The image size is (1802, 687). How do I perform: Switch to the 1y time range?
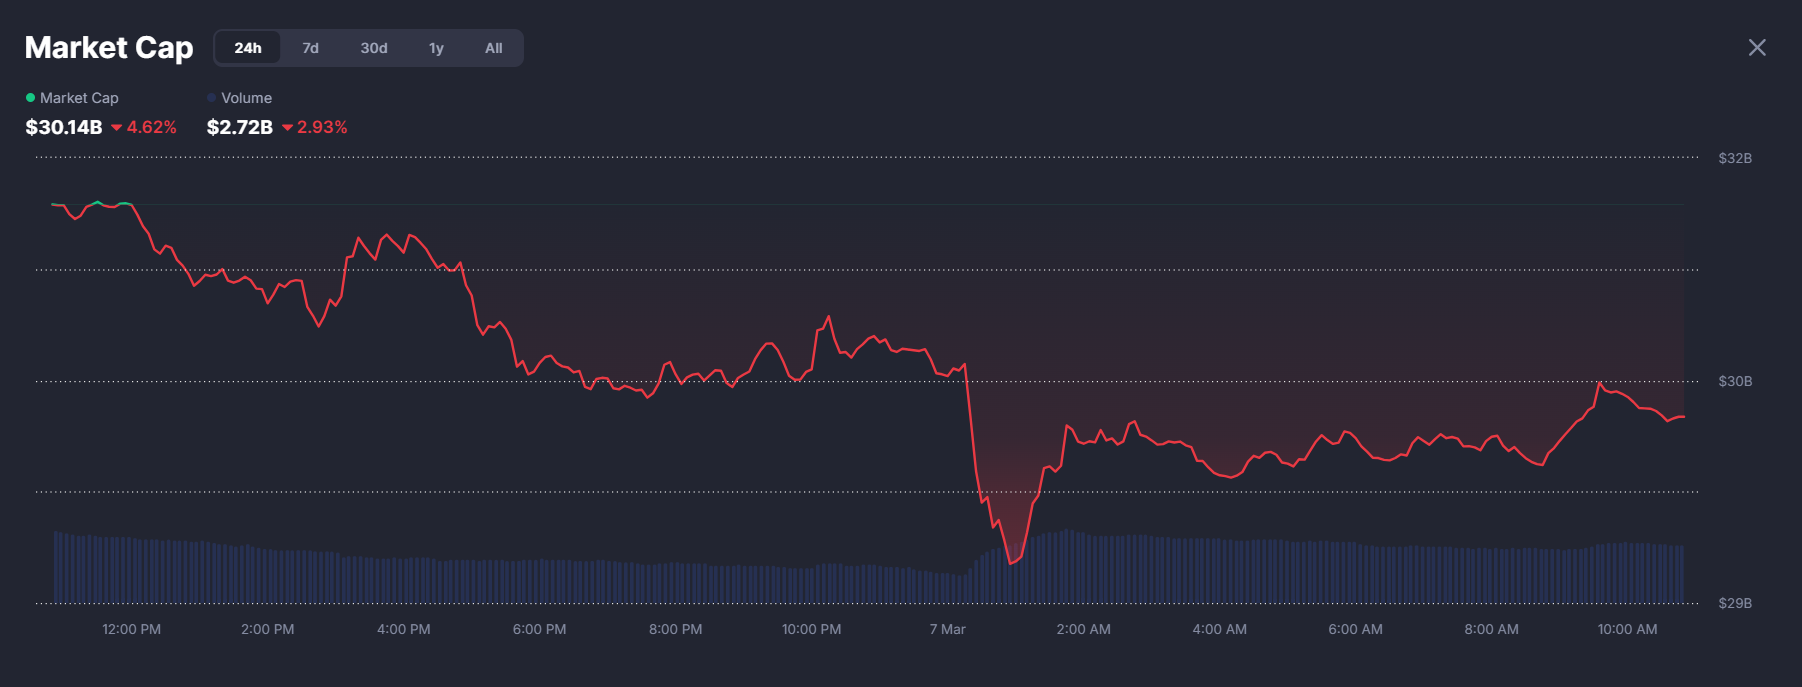[436, 48]
